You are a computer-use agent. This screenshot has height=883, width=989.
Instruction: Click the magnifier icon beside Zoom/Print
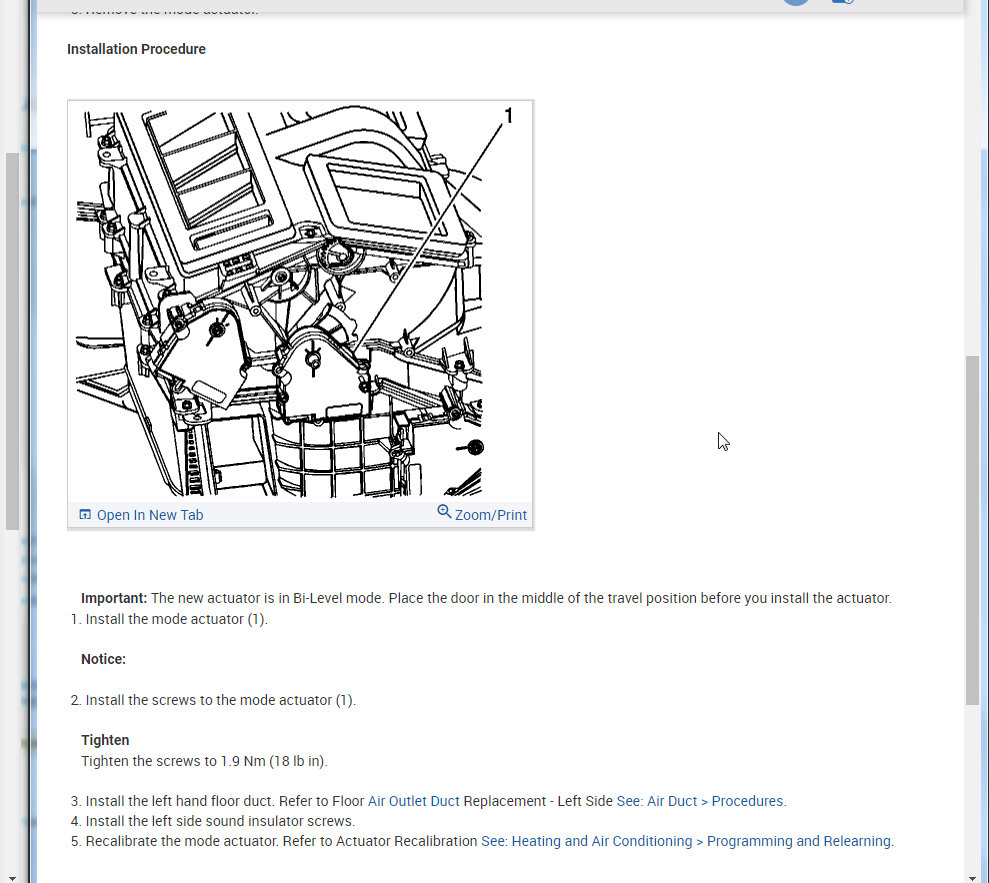tap(444, 512)
